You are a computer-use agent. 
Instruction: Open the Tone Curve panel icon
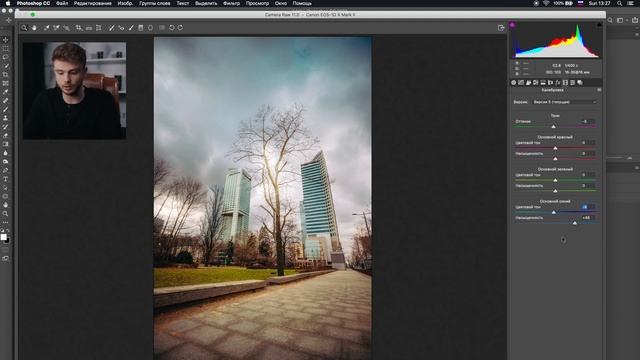point(521,82)
